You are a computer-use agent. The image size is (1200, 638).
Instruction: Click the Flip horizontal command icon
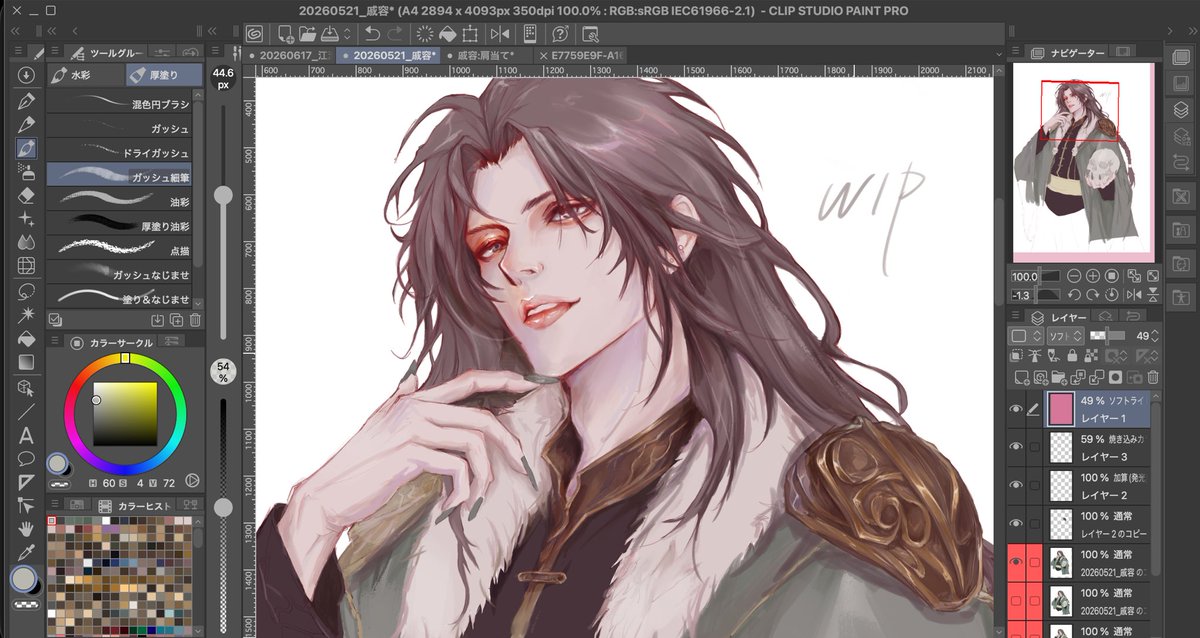click(x=500, y=34)
